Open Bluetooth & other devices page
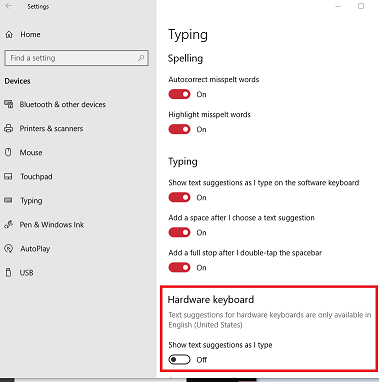Image resolution: width=379 pixels, height=382 pixels. (x=62, y=104)
